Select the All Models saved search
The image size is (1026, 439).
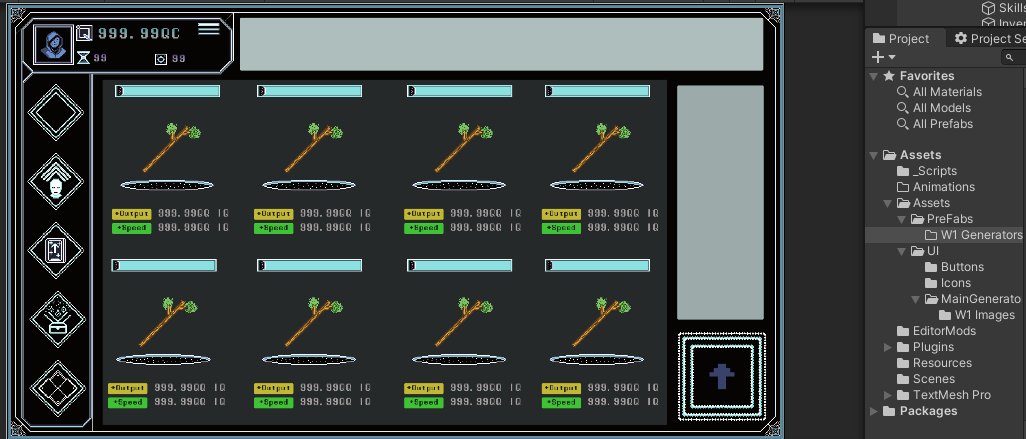934,108
